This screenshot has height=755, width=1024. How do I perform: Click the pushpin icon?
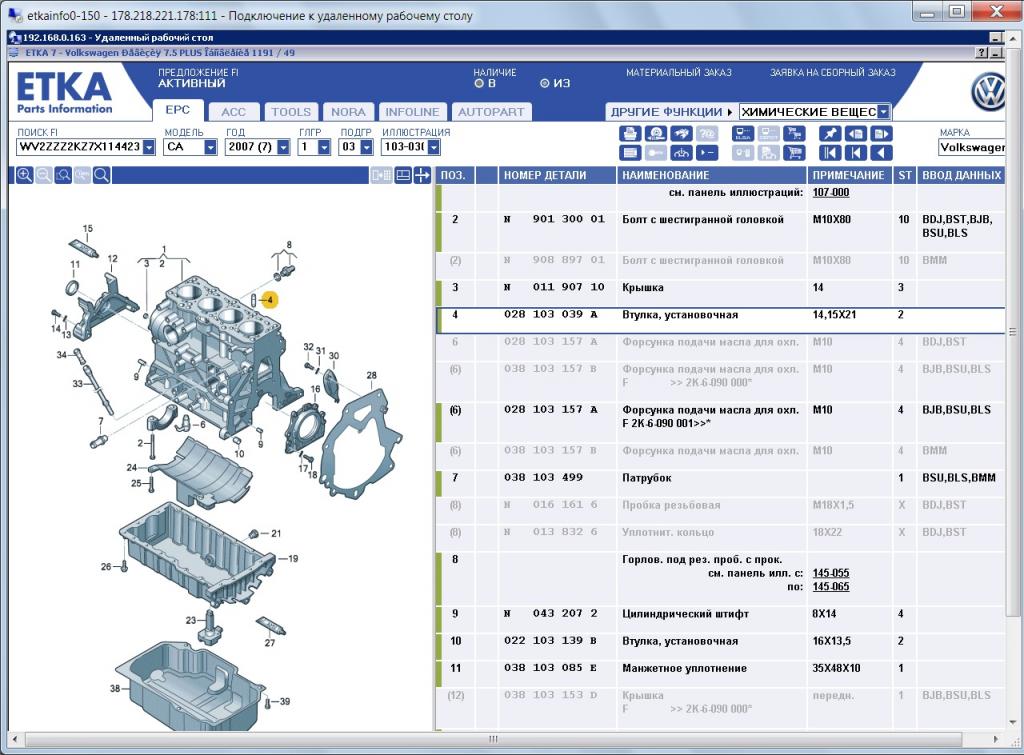(x=829, y=134)
